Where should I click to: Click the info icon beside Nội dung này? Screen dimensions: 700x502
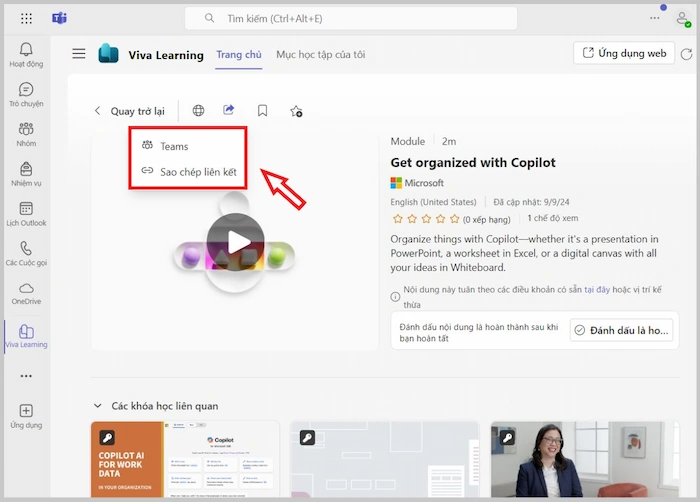395,297
